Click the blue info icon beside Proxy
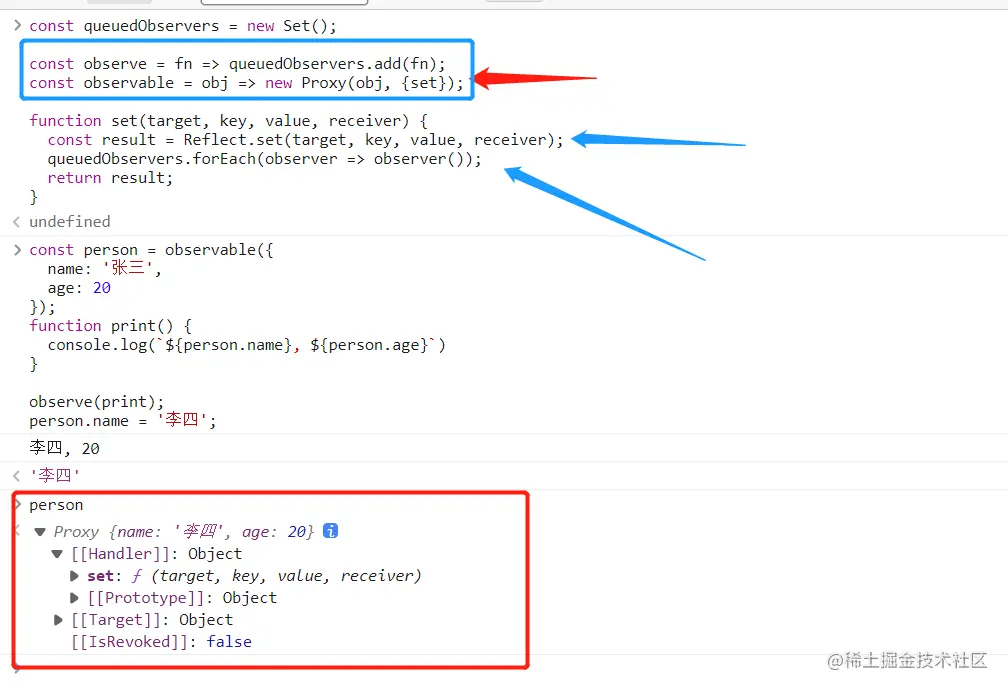This screenshot has height=691, width=1008. click(330, 531)
